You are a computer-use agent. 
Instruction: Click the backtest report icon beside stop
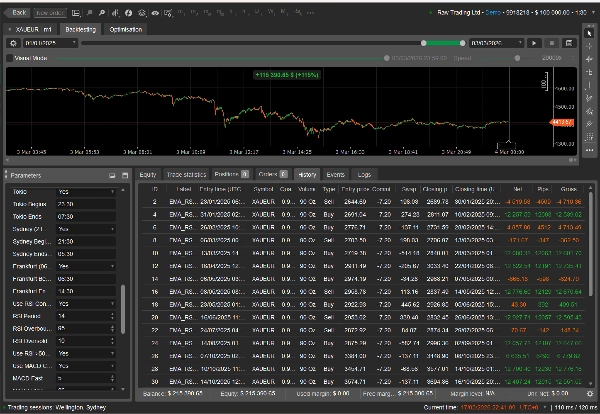click(x=568, y=44)
